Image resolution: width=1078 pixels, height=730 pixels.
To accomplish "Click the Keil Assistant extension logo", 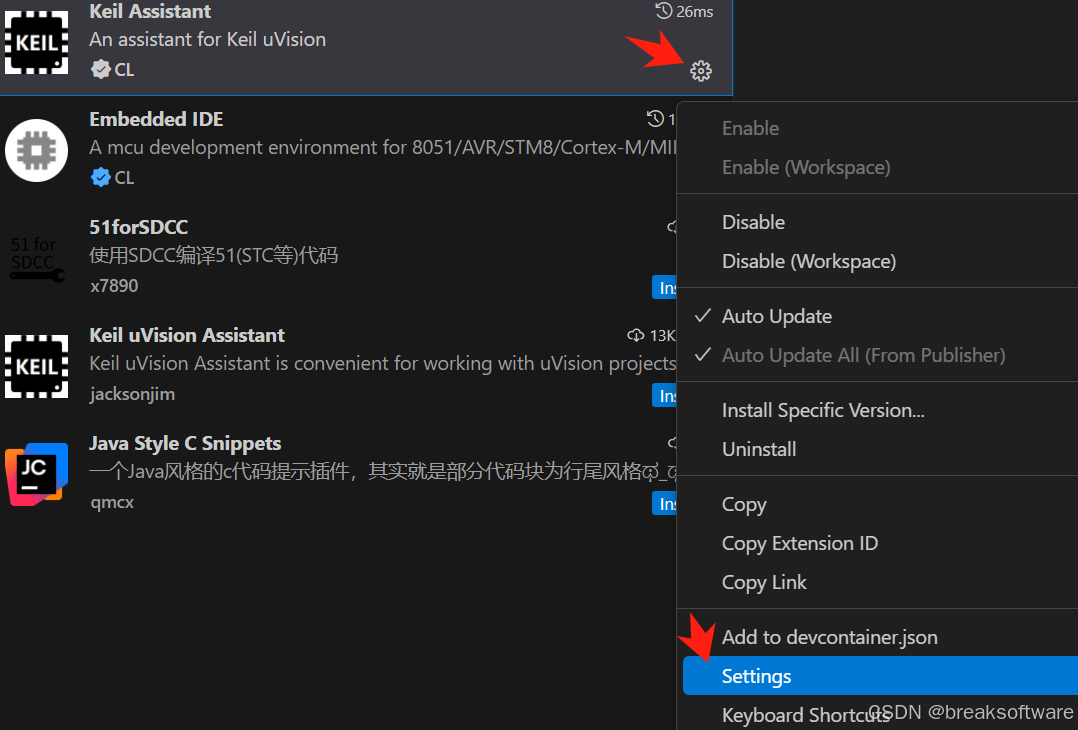I will click(x=36, y=43).
